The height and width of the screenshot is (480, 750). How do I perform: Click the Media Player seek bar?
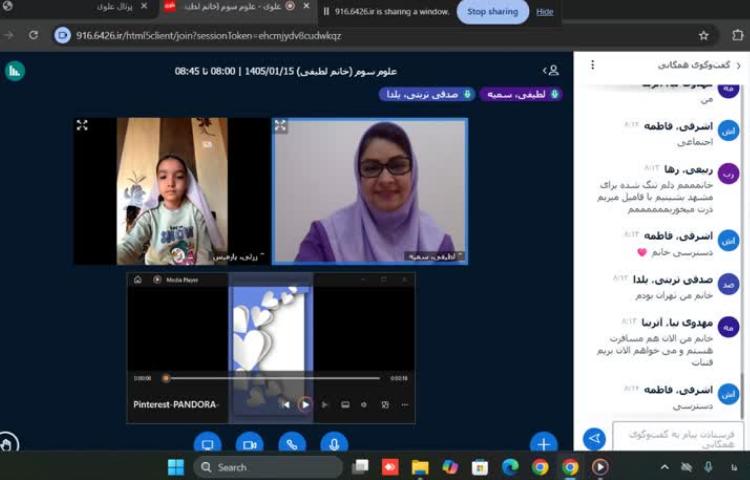[x=273, y=378]
